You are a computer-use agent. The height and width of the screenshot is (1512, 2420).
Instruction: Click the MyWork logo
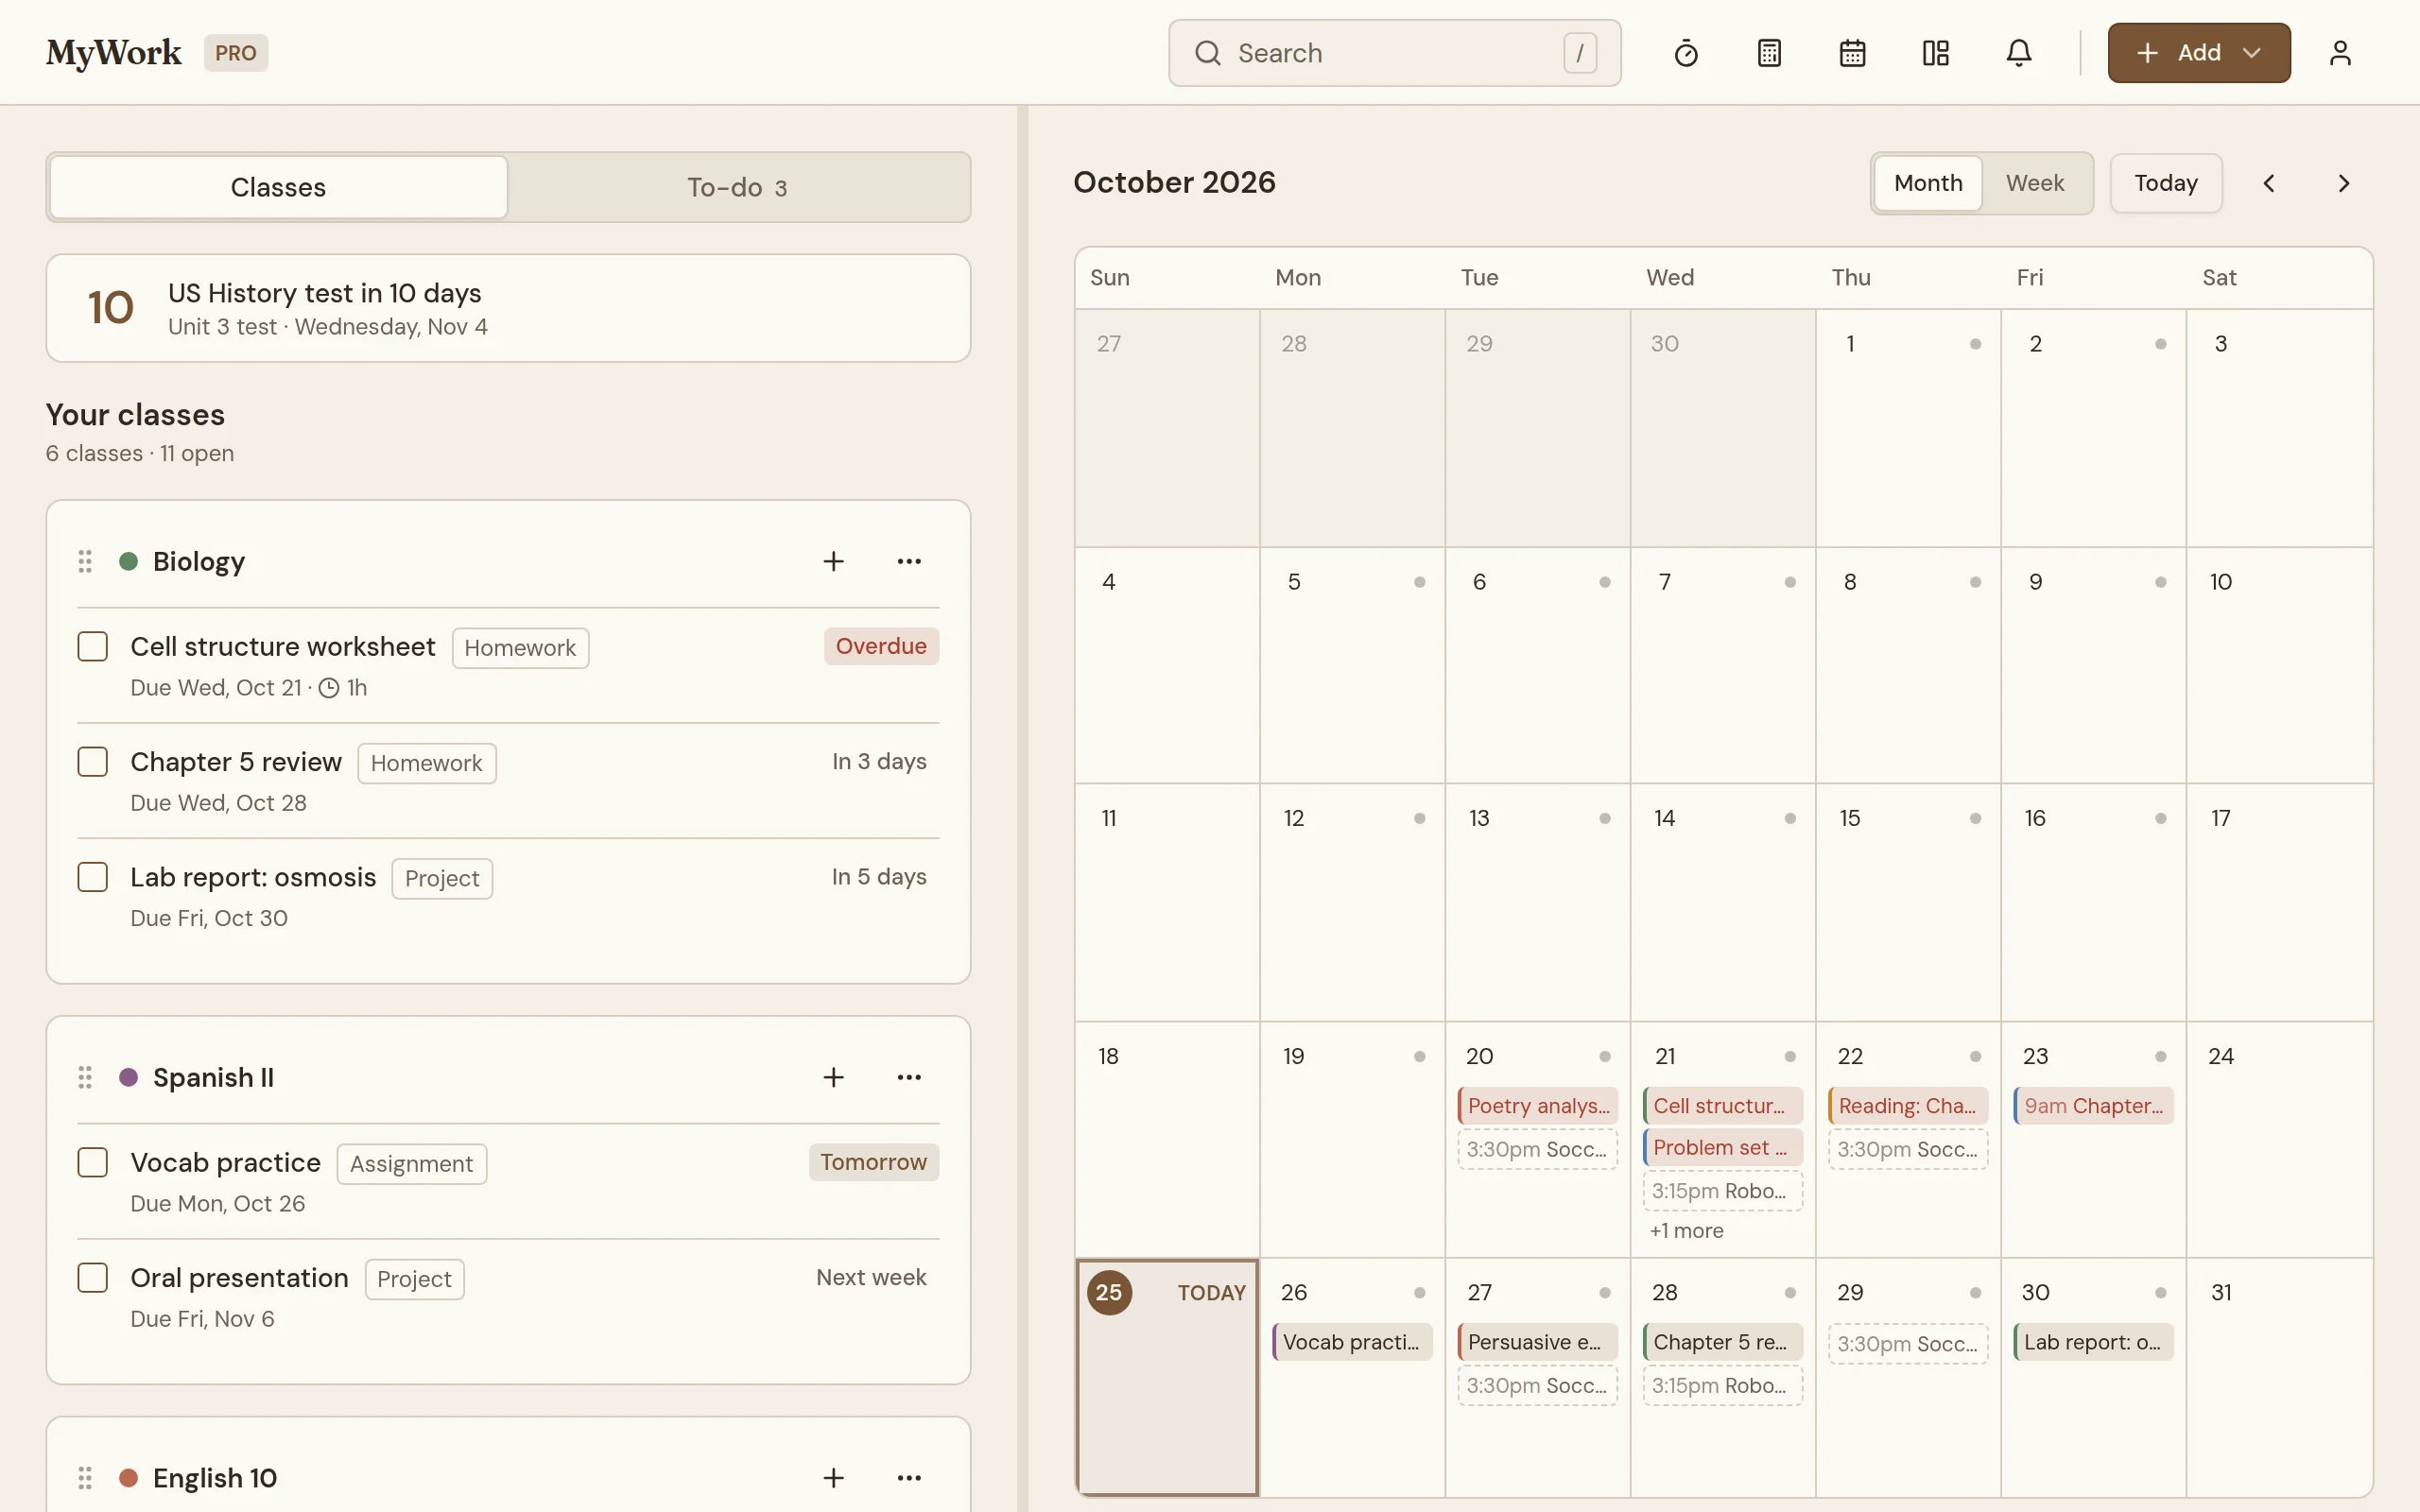(x=114, y=53)
